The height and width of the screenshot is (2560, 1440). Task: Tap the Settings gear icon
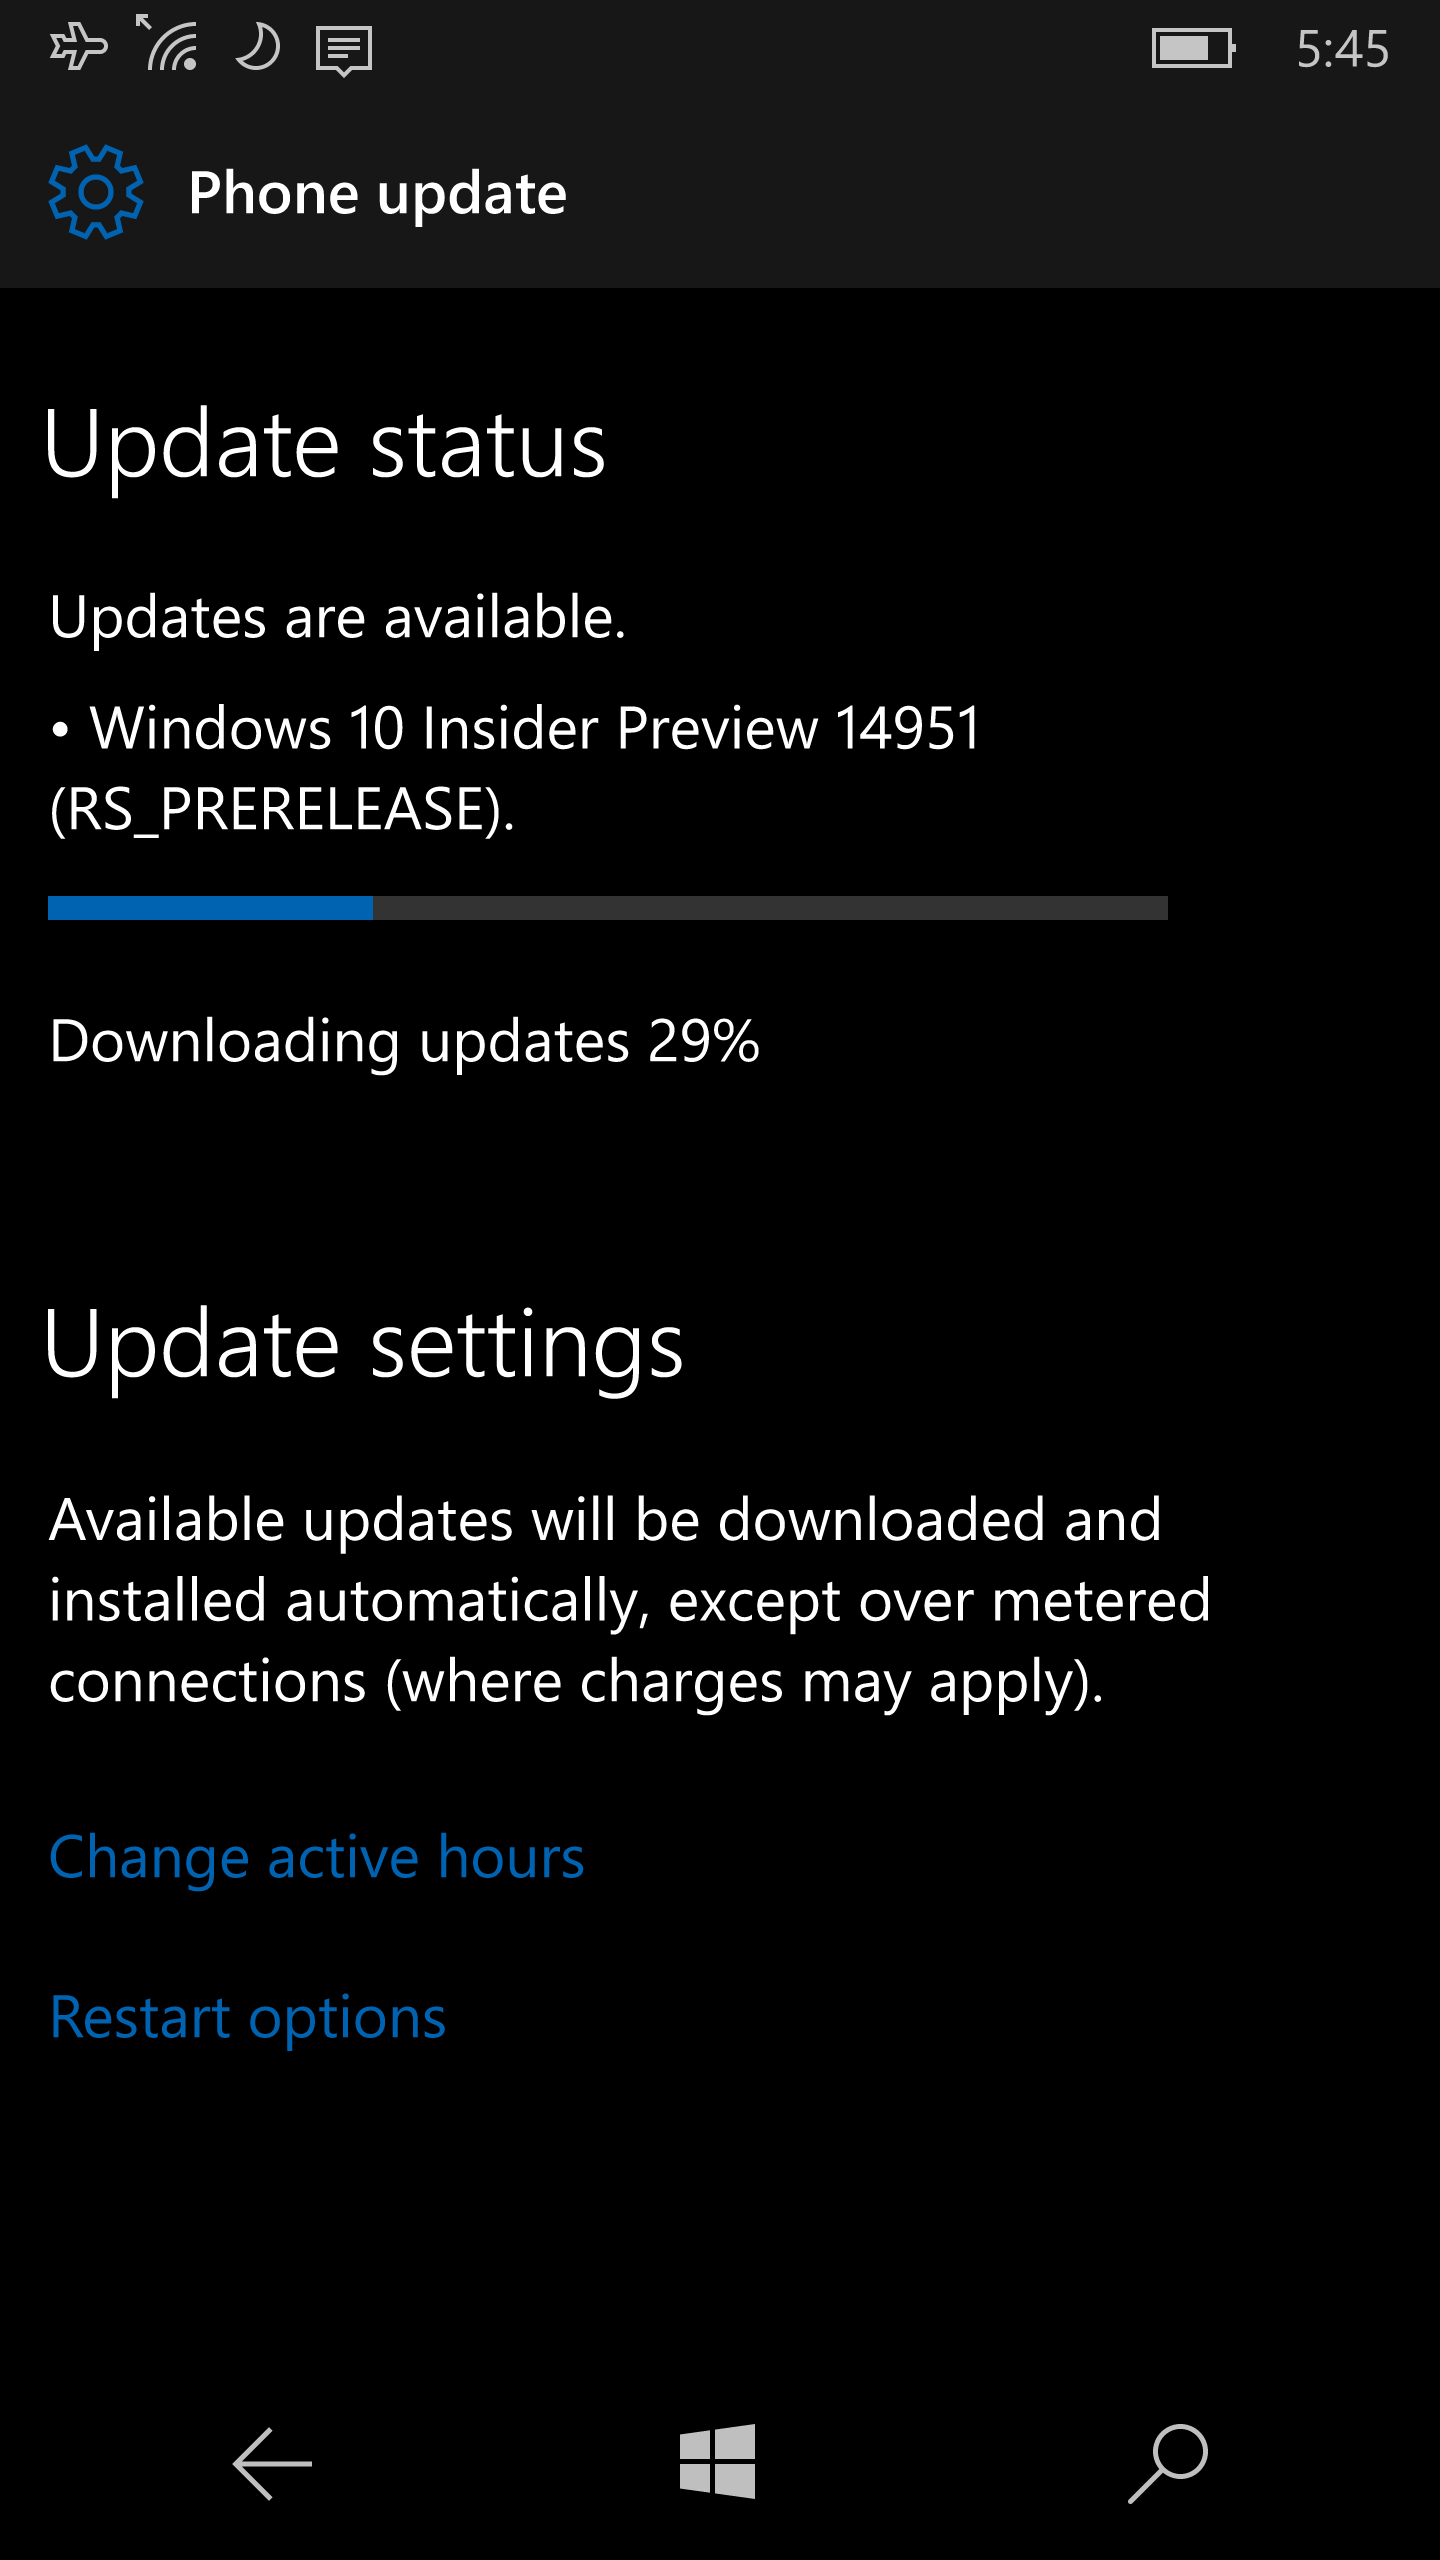[x=96, y=192]
